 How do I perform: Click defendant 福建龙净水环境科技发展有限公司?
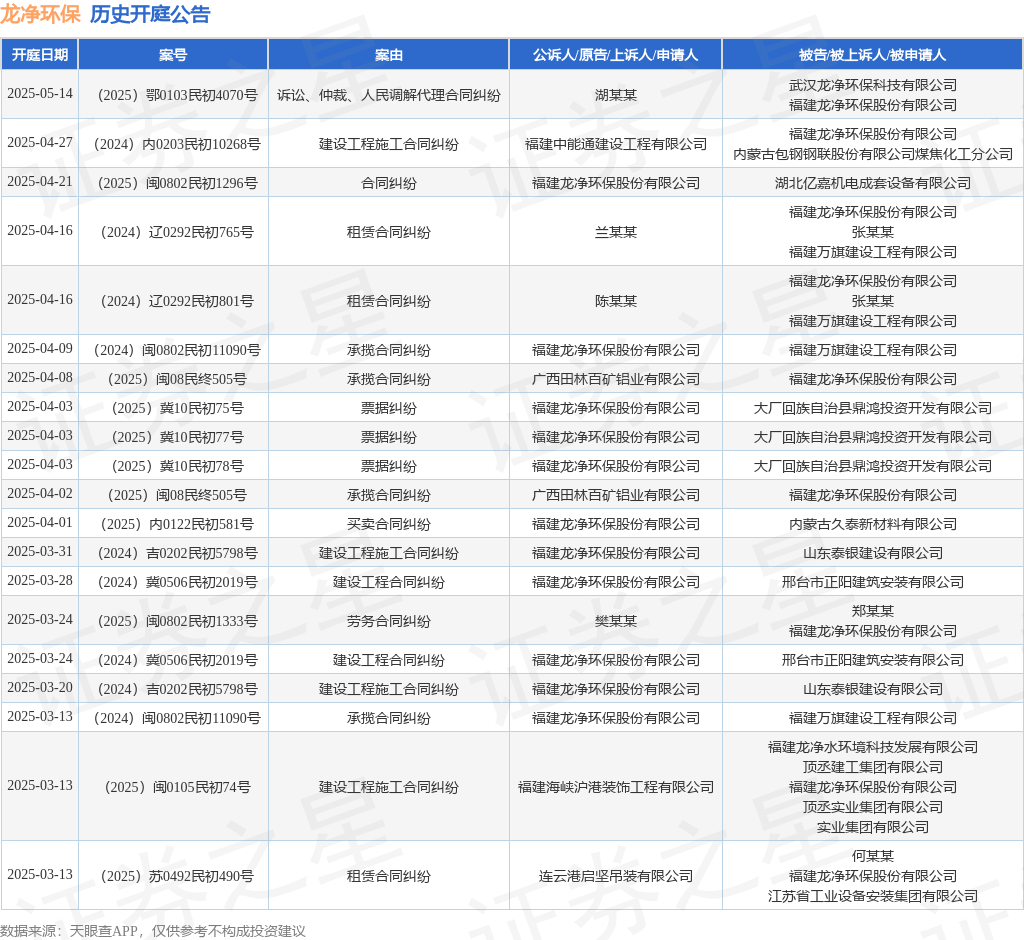tap(872, 747)
